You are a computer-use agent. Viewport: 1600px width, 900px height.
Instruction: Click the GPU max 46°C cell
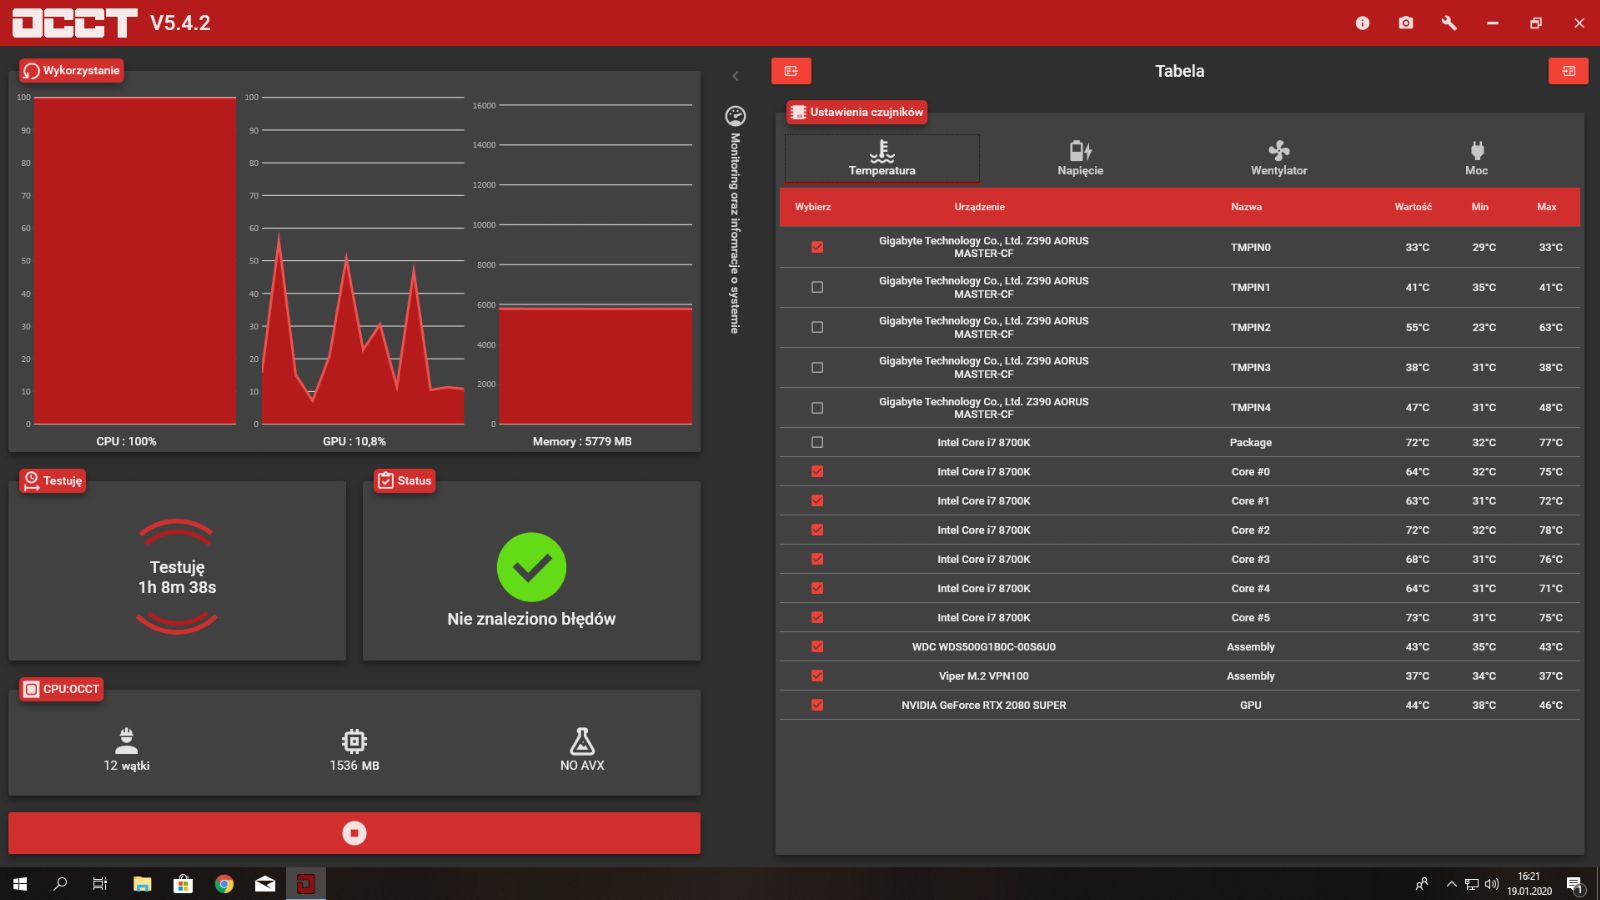click(x=1550, y=705)
